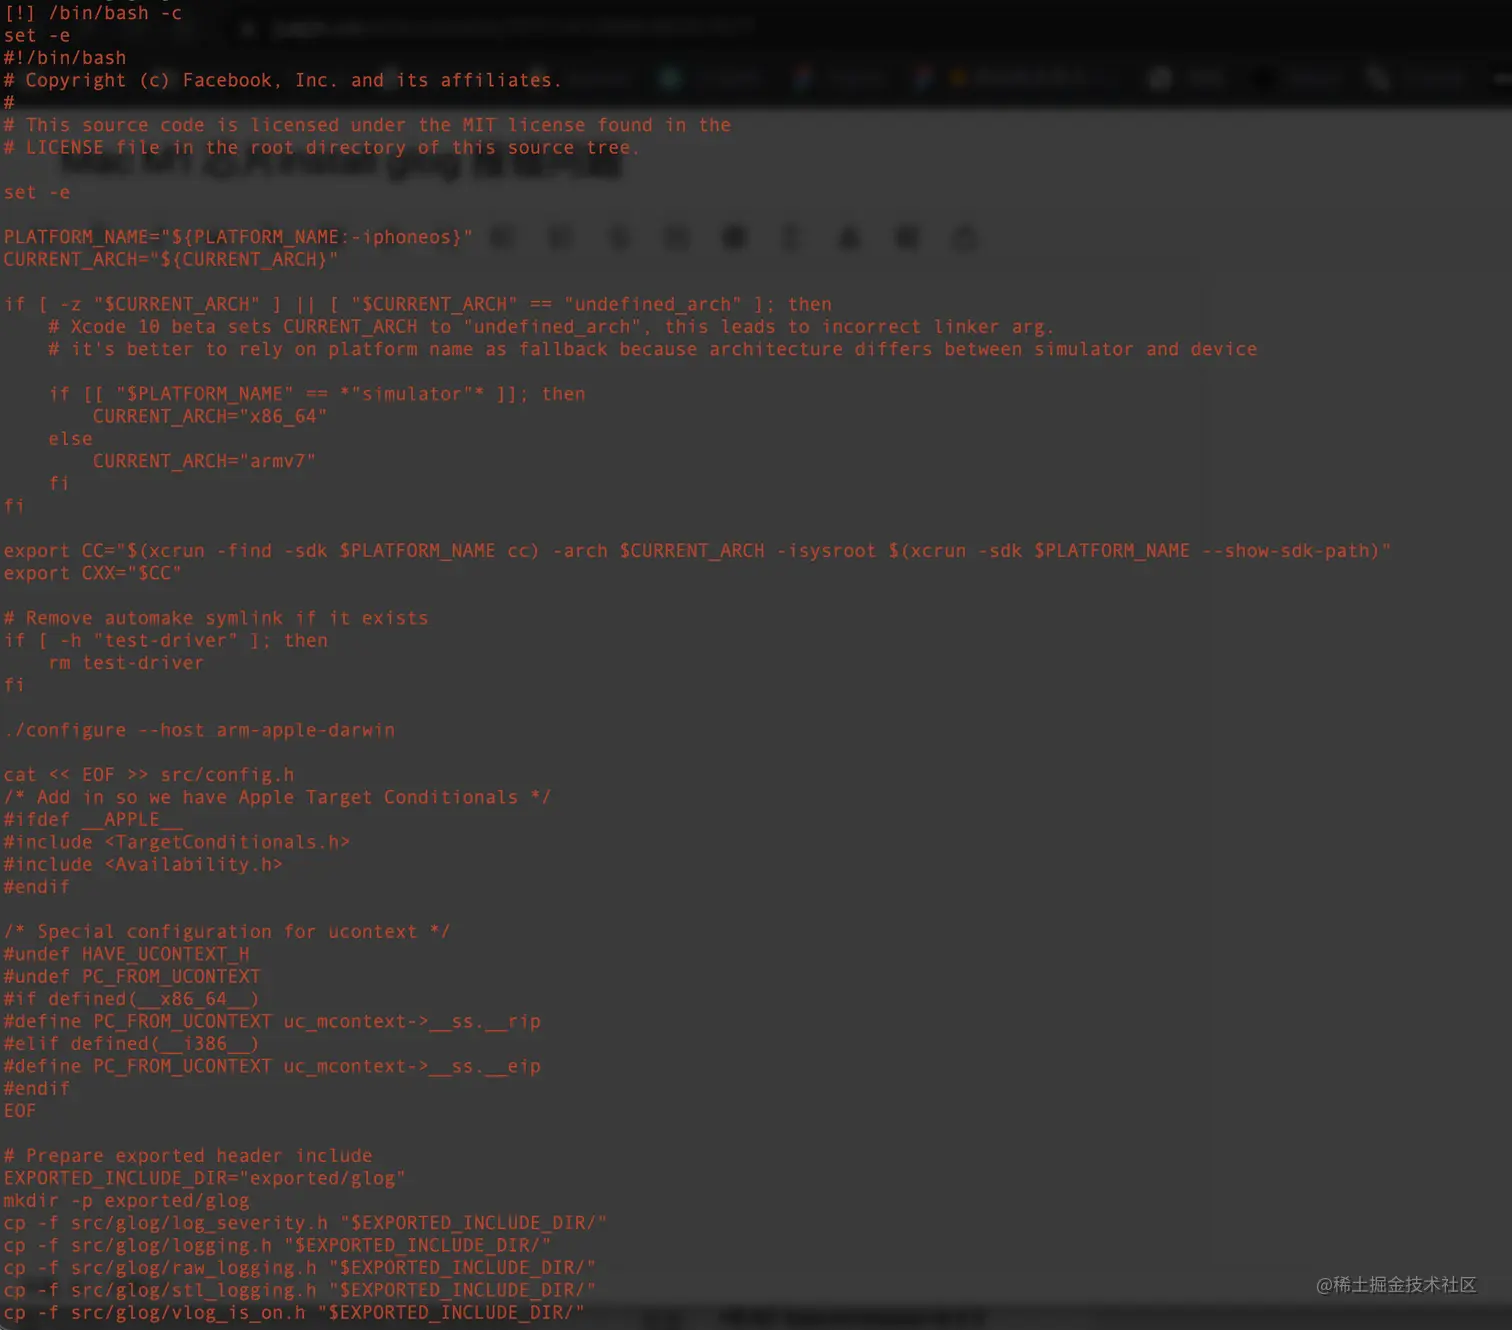Click the EXPORTED_INCLUDE_DIR="exported/glog" line
Viewport: 1512px width, 1330px height.
click(205, 1178)
